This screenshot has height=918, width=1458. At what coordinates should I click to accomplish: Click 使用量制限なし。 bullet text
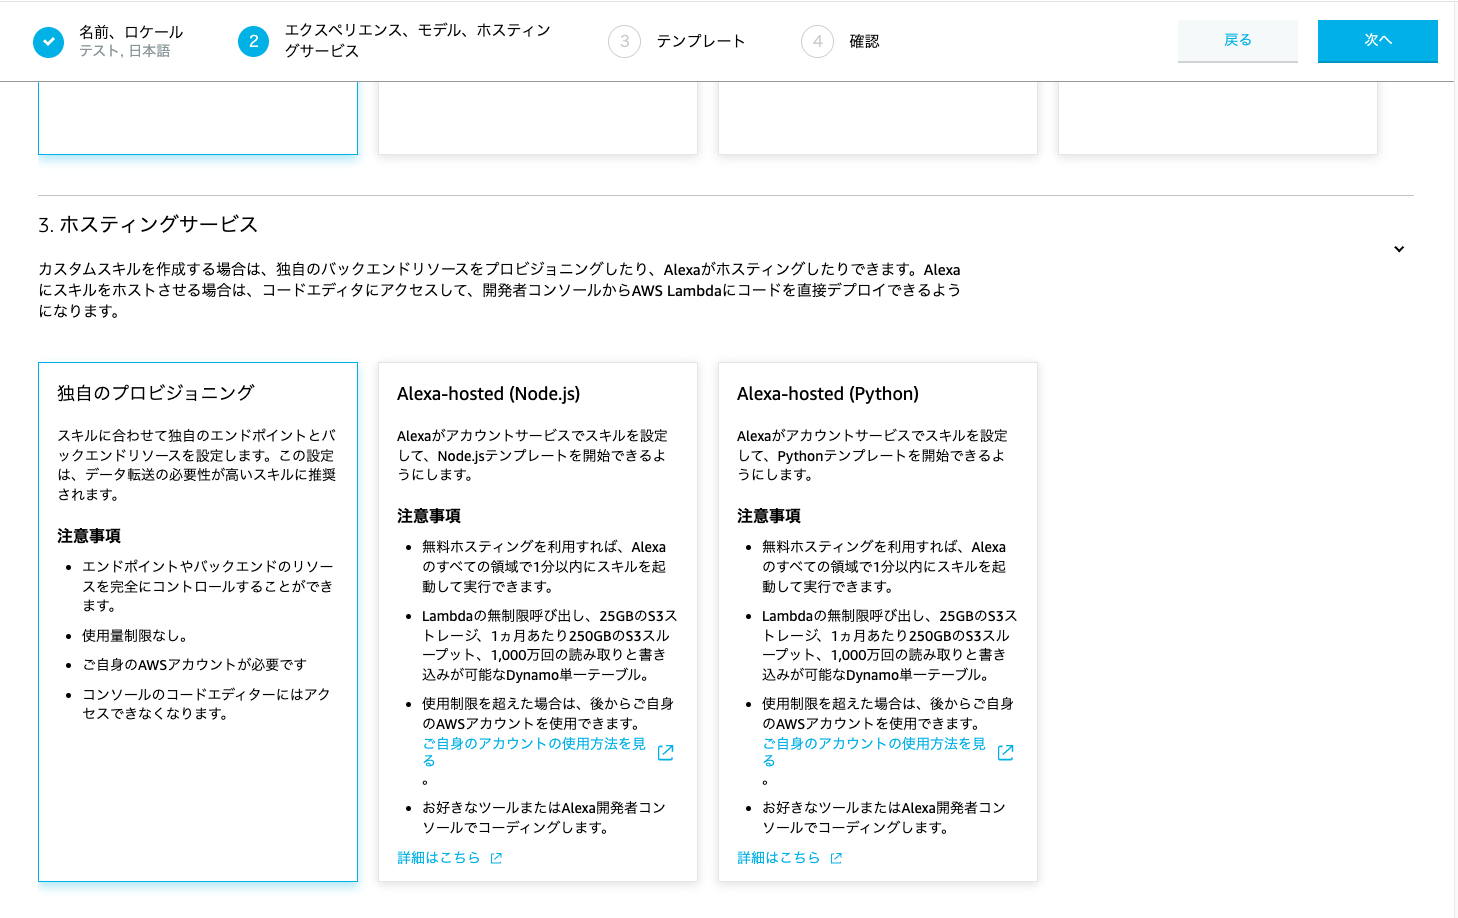pyautogui.click(x=135, y=636)
